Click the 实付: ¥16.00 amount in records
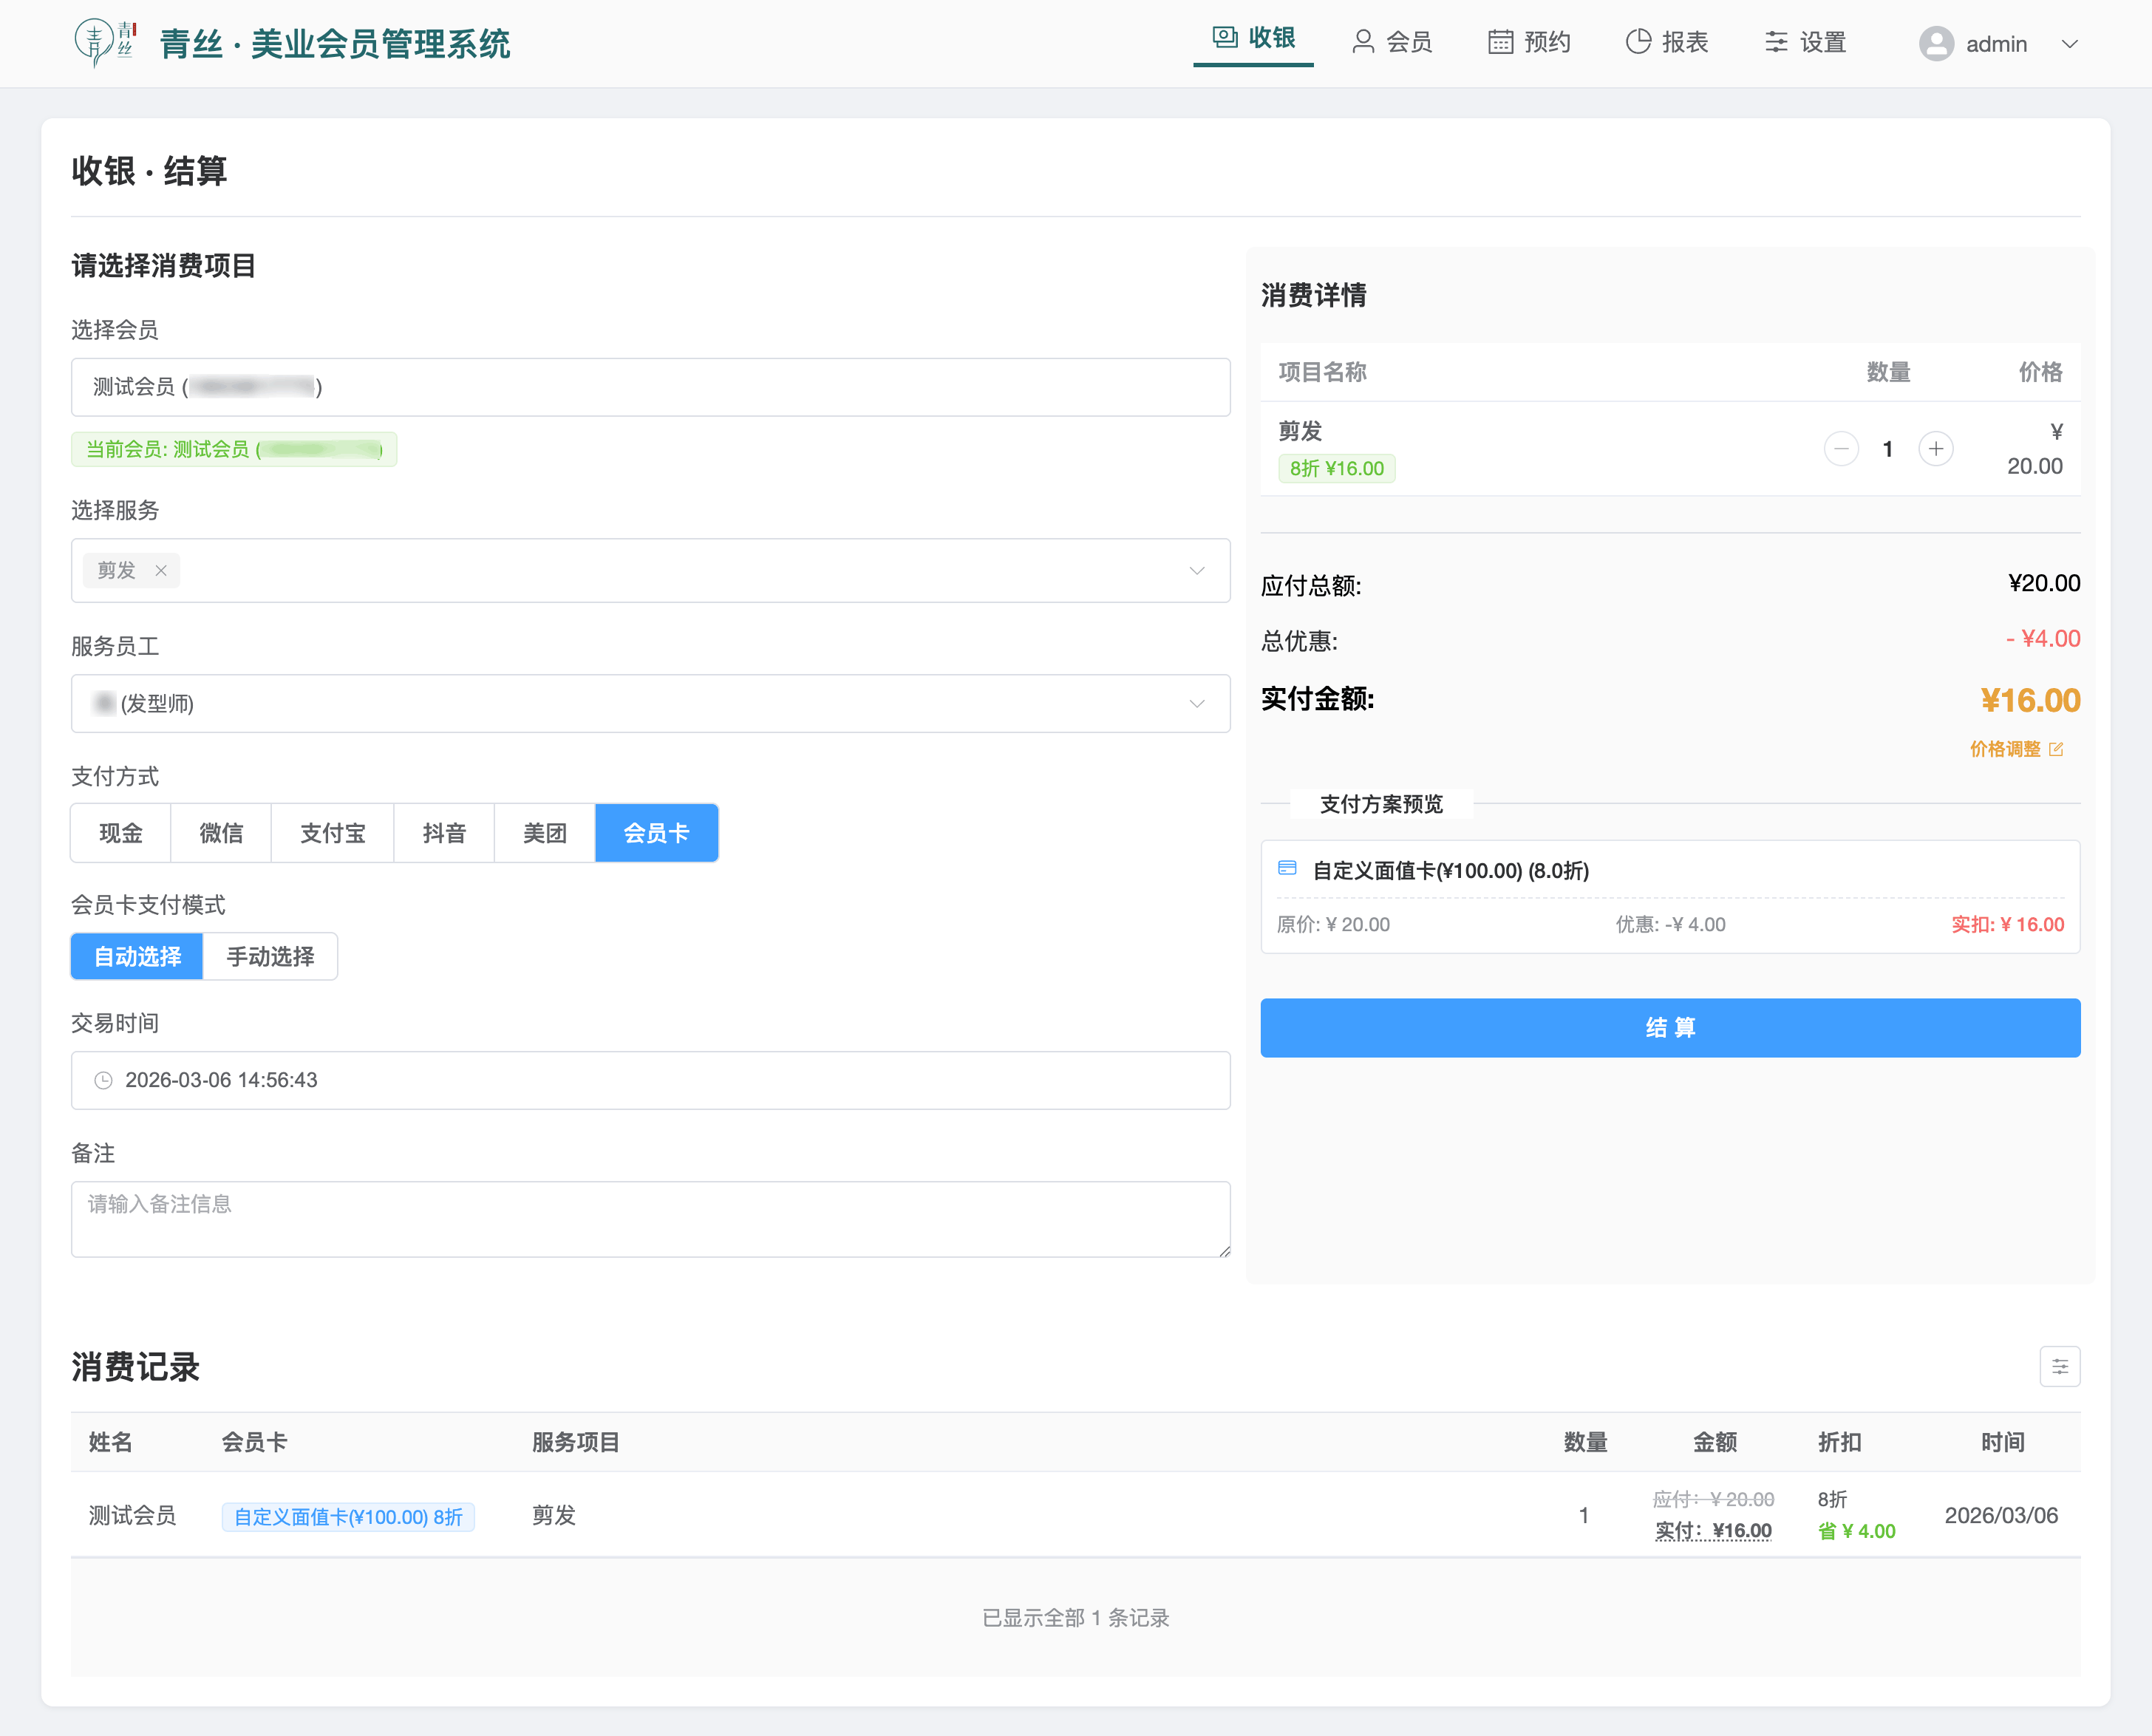The image size is (2152, 1736). (1714, 1531)
